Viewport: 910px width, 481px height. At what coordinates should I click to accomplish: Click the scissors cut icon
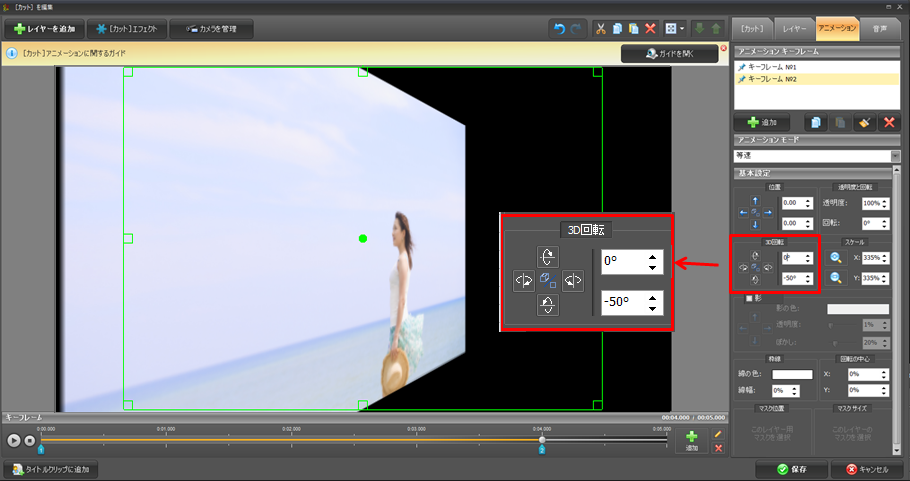pos(601,29)
